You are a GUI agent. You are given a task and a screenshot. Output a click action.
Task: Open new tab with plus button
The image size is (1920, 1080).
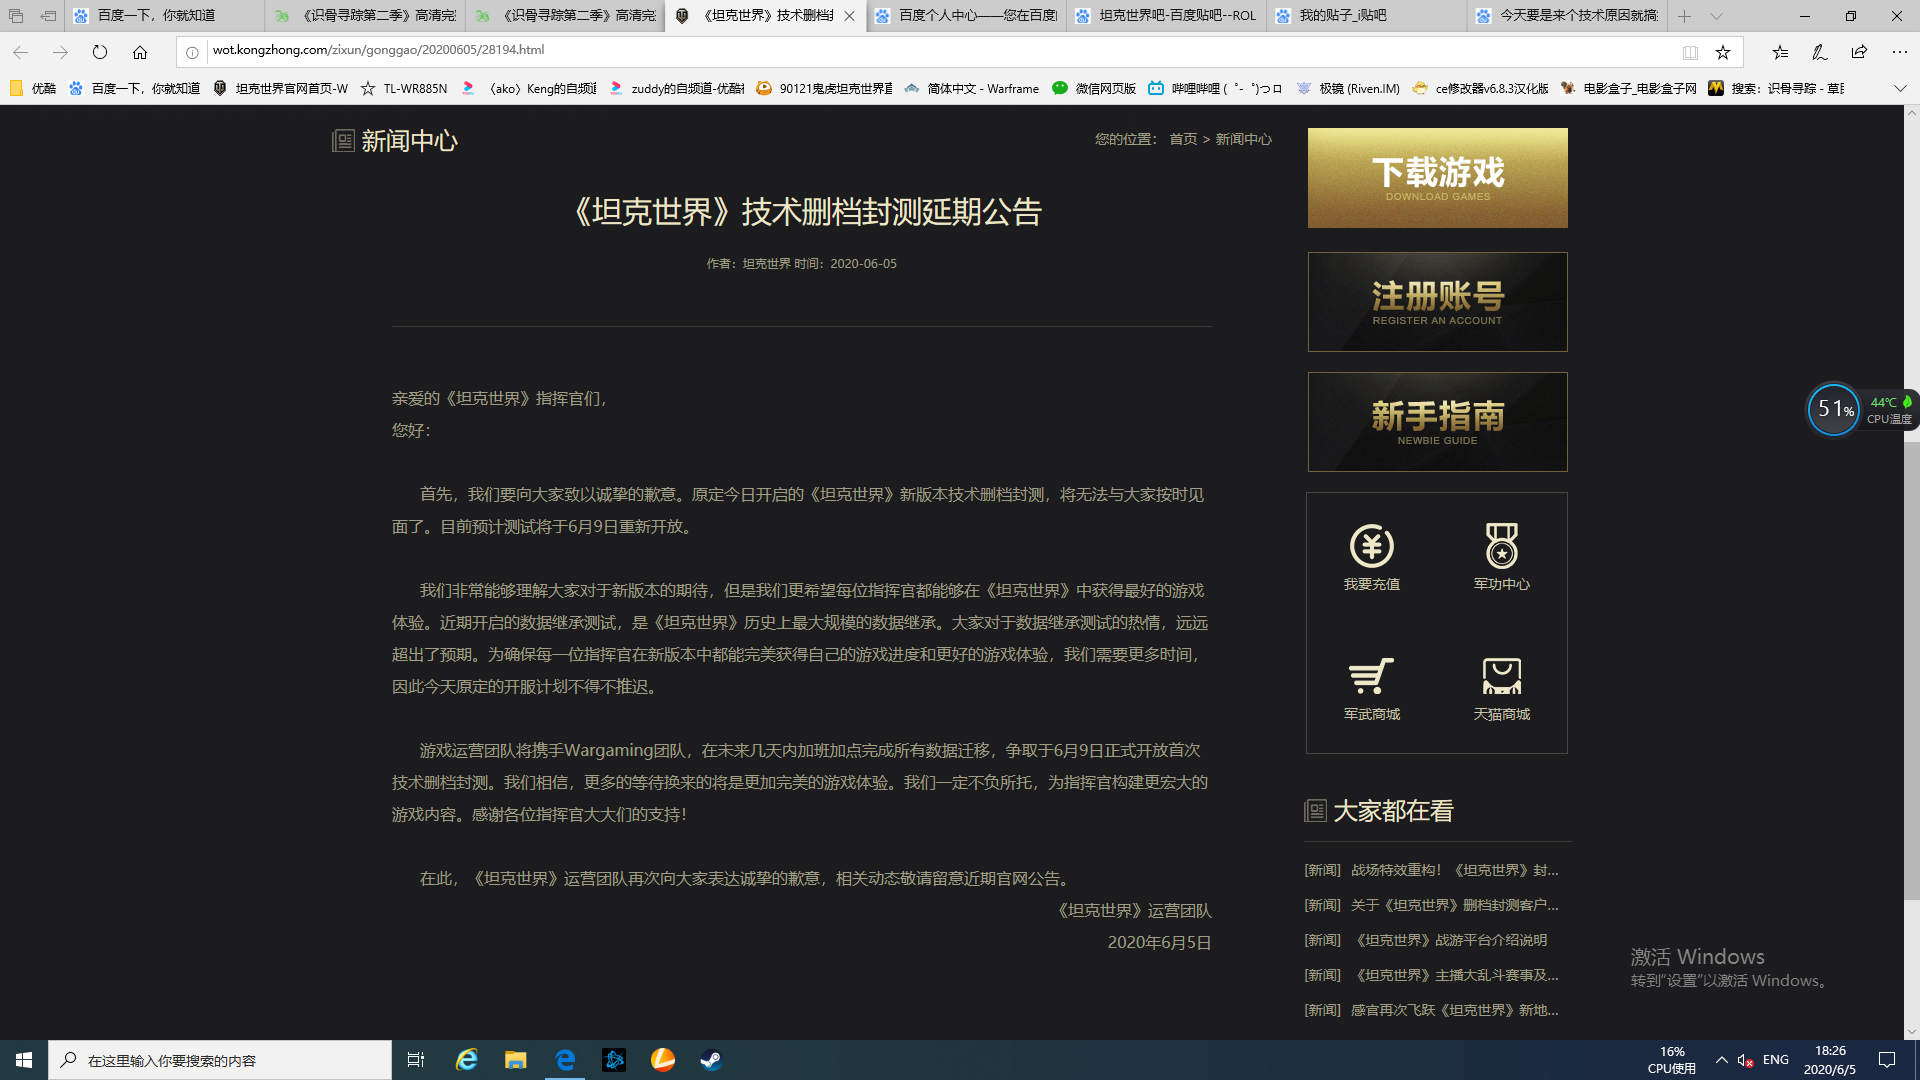pos(1685,16)
